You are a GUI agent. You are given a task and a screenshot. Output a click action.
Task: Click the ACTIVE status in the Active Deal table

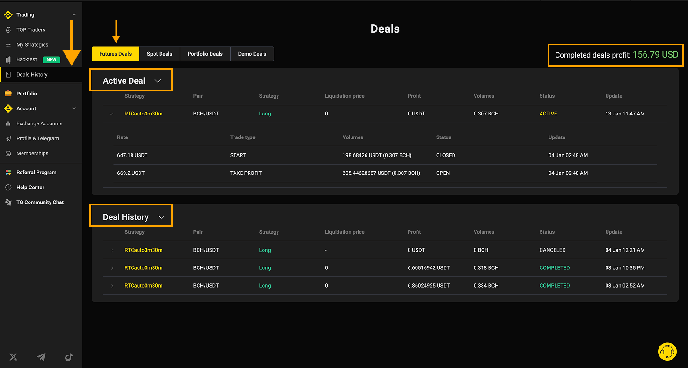(x=548, y=114)
